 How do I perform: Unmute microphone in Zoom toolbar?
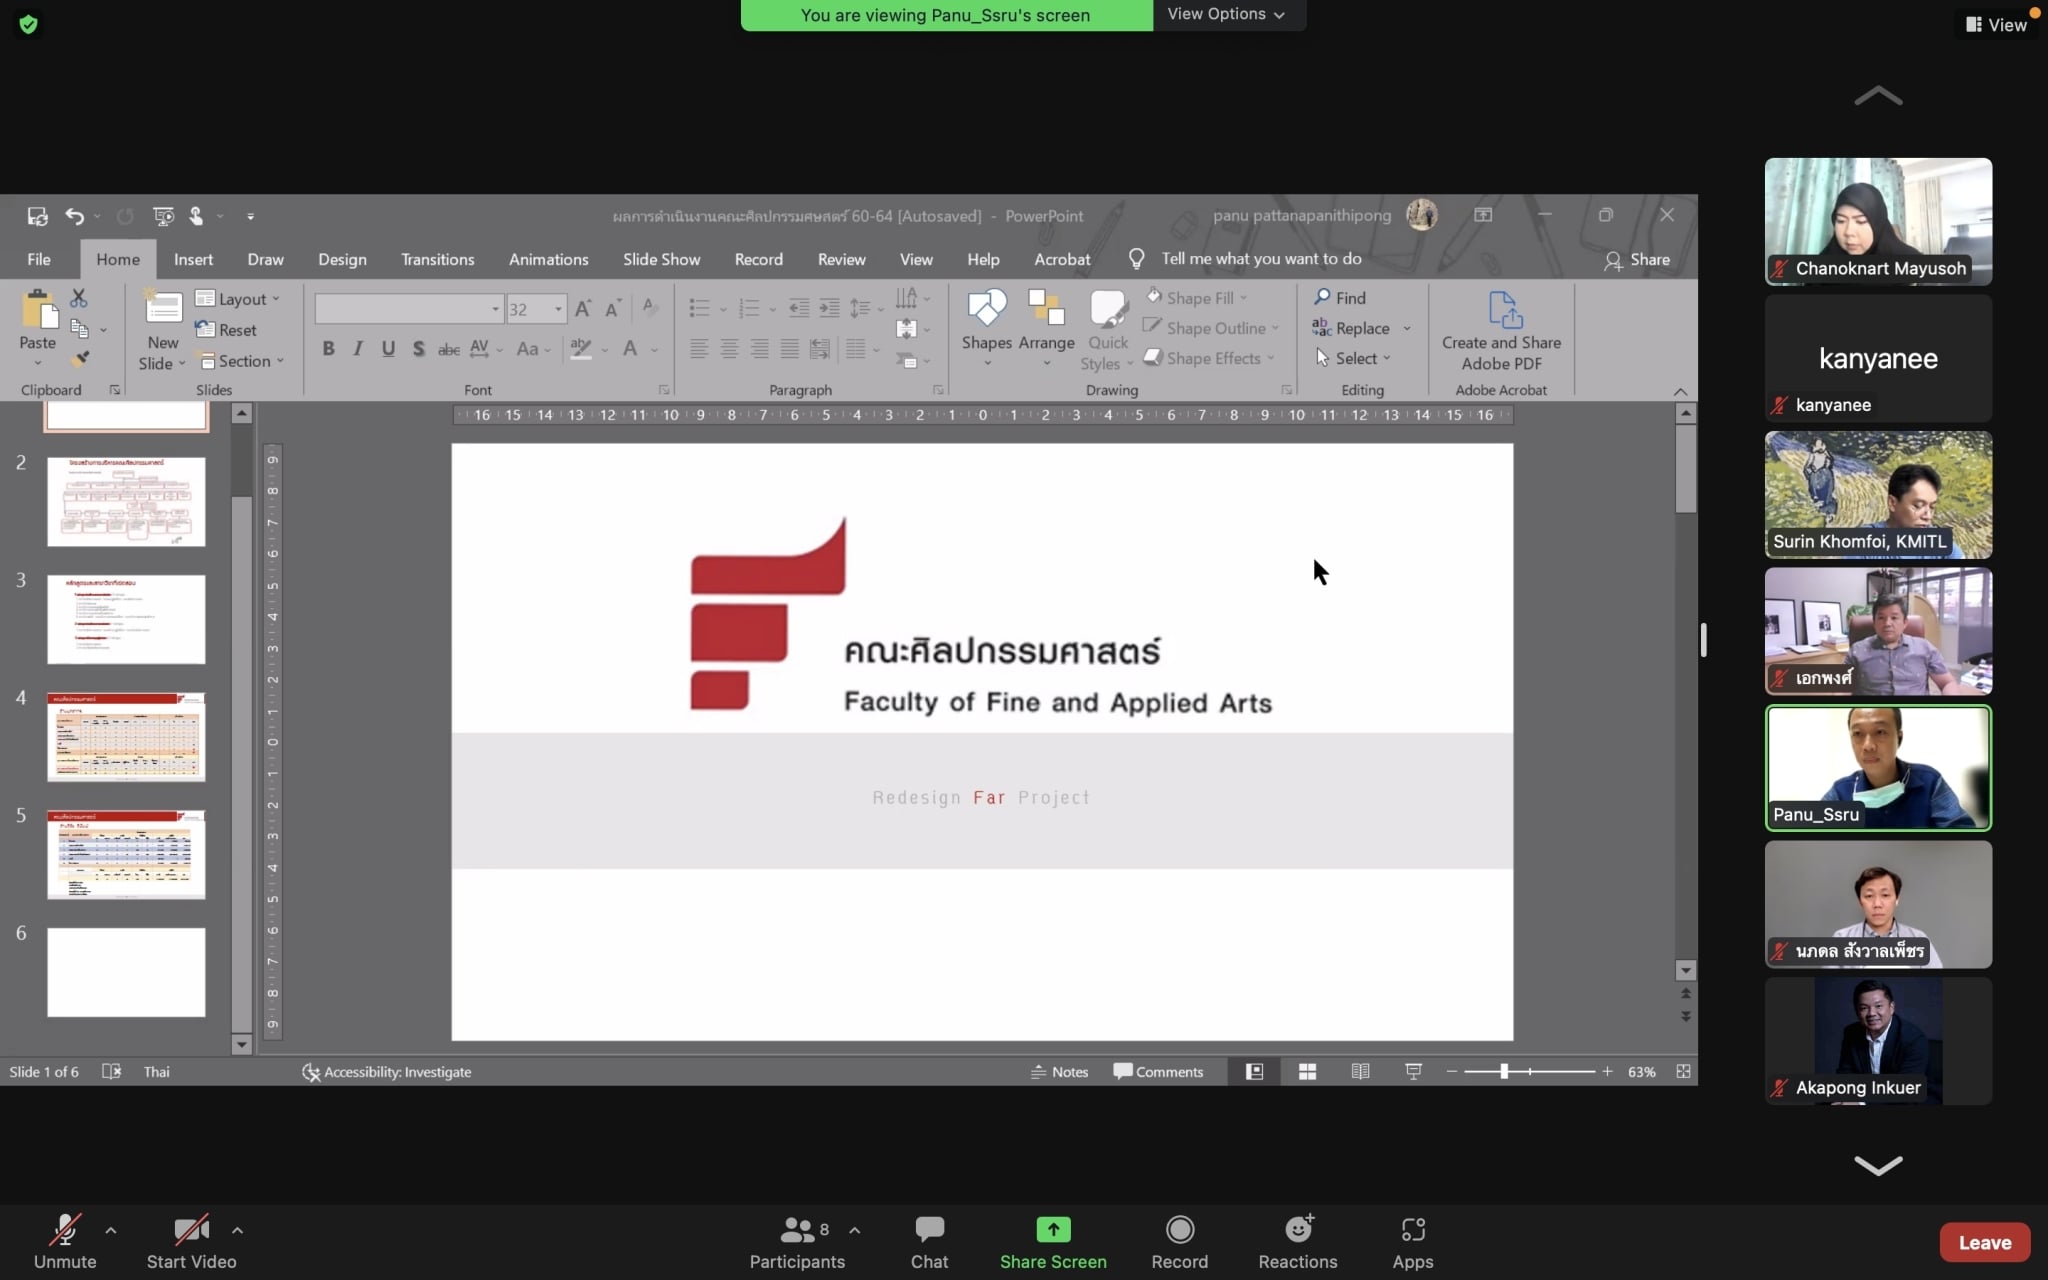pyautogui.click(x=65, y=1241)
